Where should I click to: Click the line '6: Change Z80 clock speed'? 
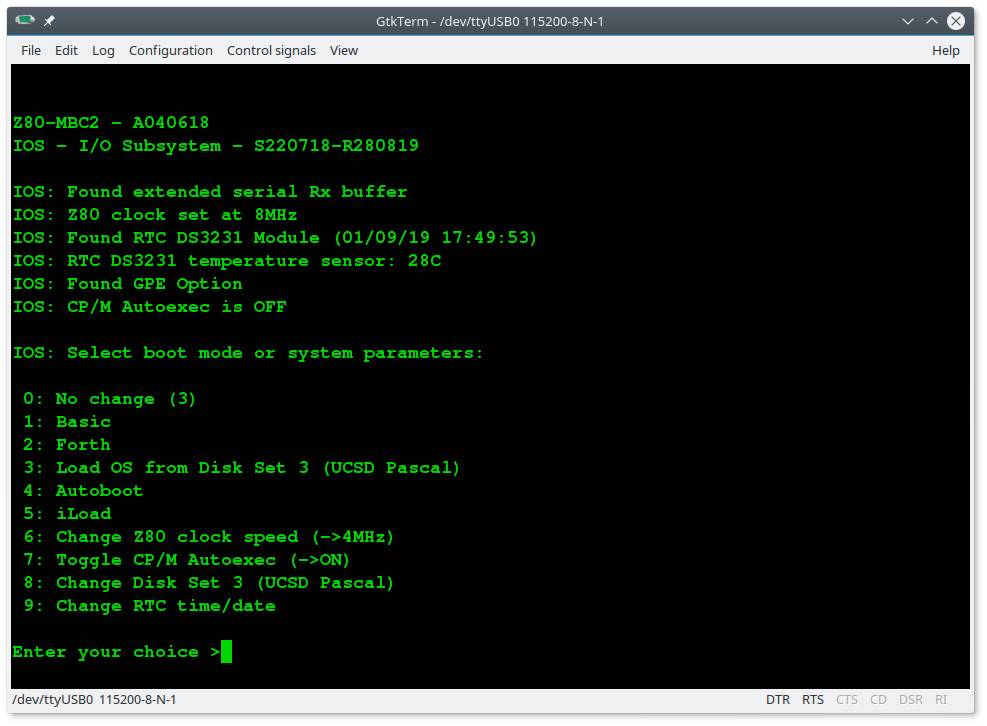point(209,537)
